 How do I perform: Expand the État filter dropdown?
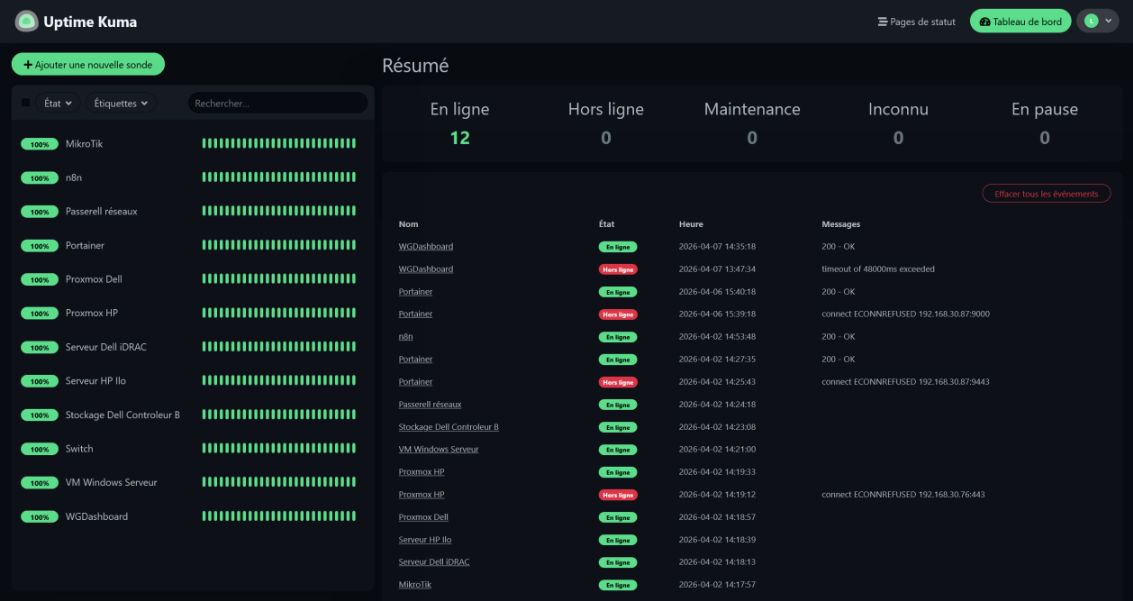[58, 103]
